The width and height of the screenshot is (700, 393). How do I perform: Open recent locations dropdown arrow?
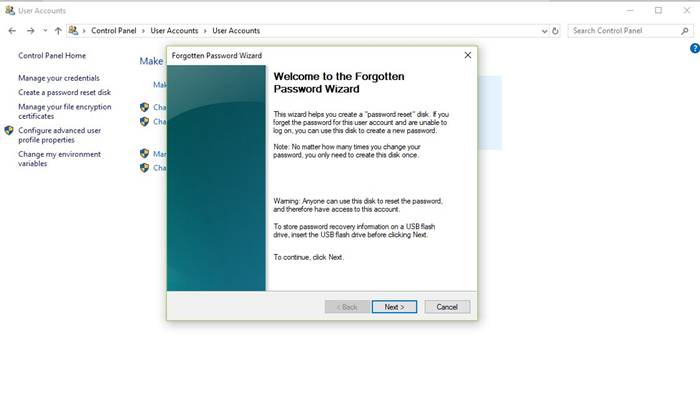45,31
